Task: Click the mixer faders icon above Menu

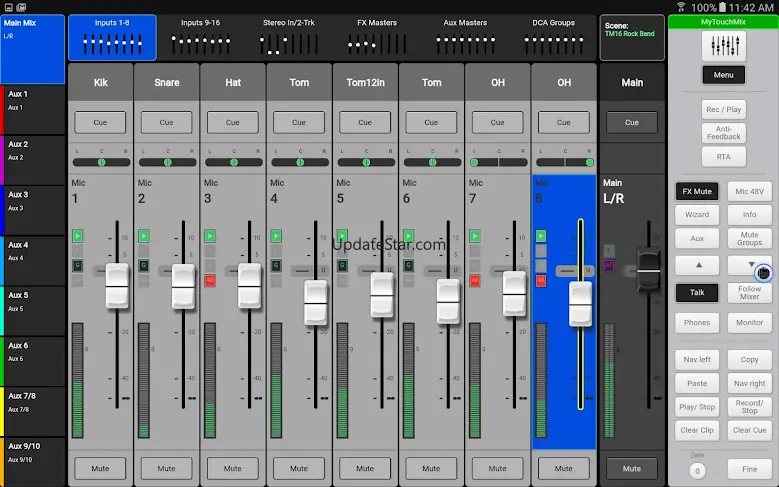Action: click(x=722, y=44)
